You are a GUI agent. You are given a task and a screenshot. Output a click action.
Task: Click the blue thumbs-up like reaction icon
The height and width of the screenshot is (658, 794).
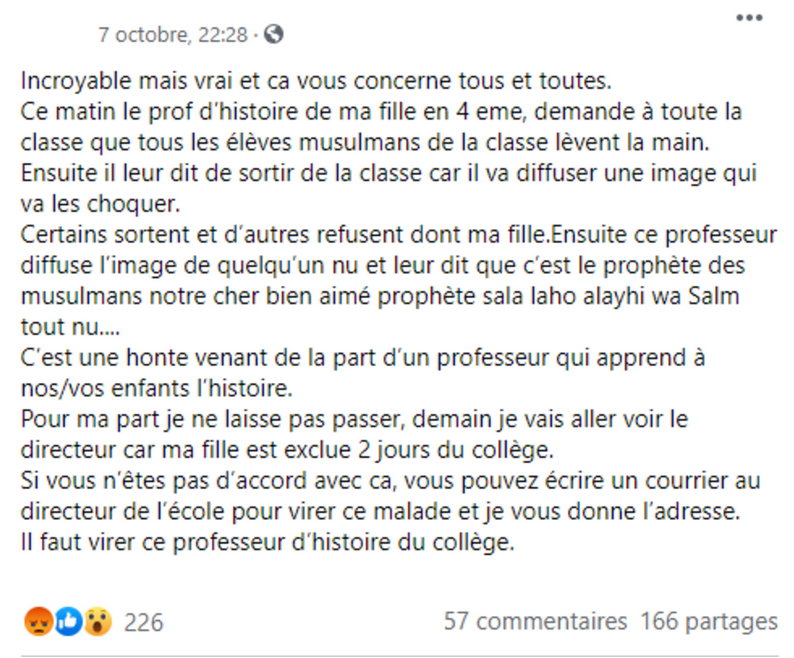(x=68, y=621)
